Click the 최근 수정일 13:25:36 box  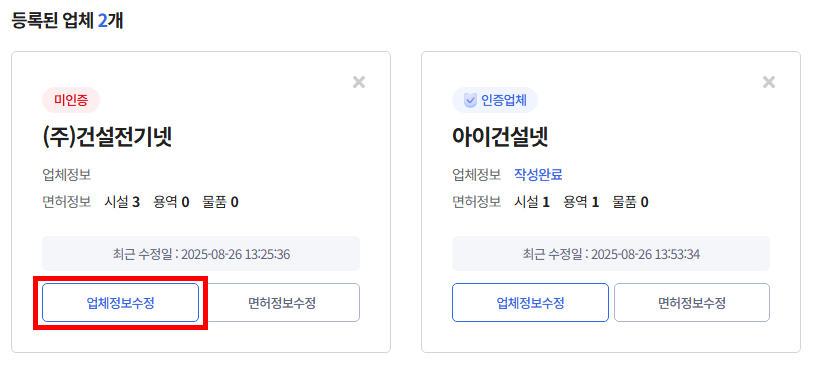(x=201, y=254)
